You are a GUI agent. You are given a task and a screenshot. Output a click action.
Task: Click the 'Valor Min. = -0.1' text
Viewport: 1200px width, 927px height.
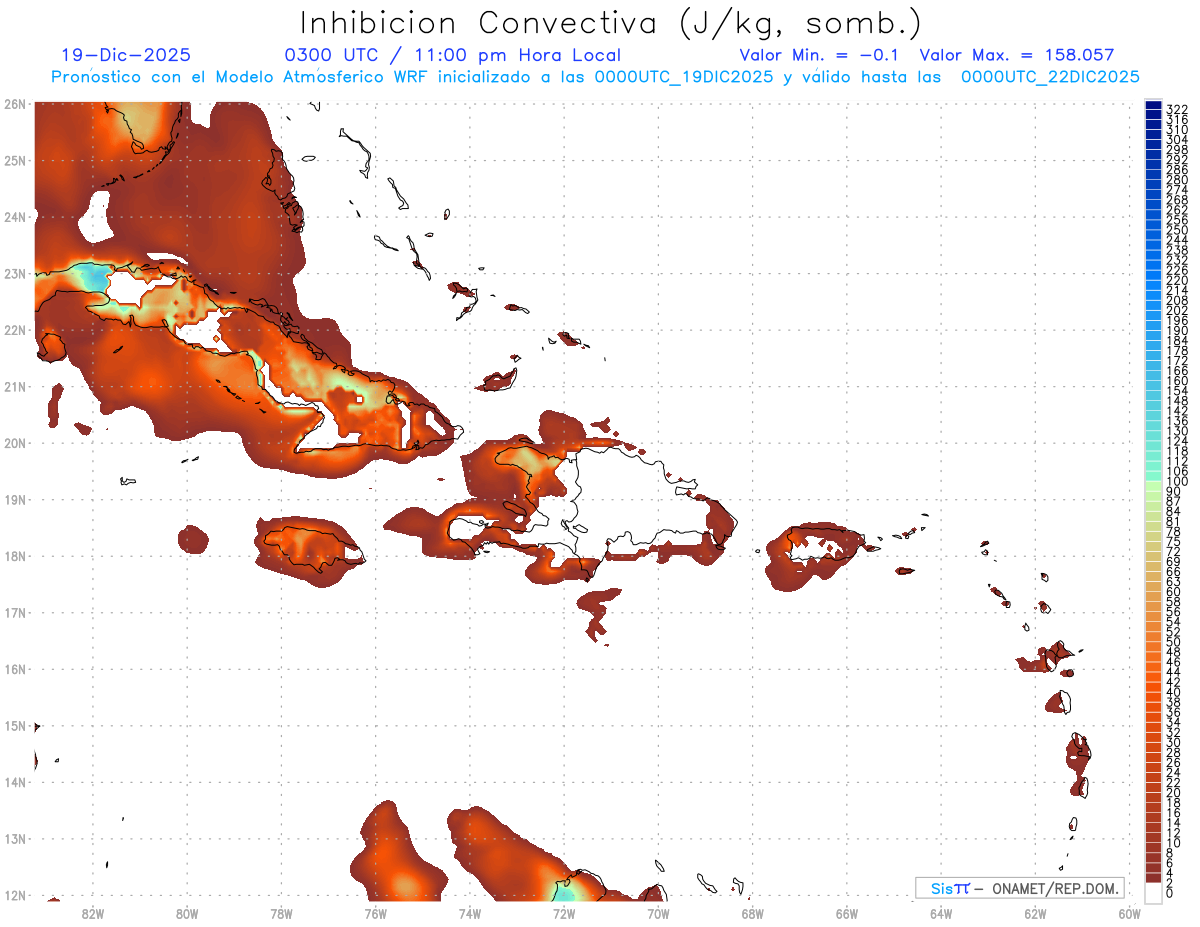[x=821, y=56]
